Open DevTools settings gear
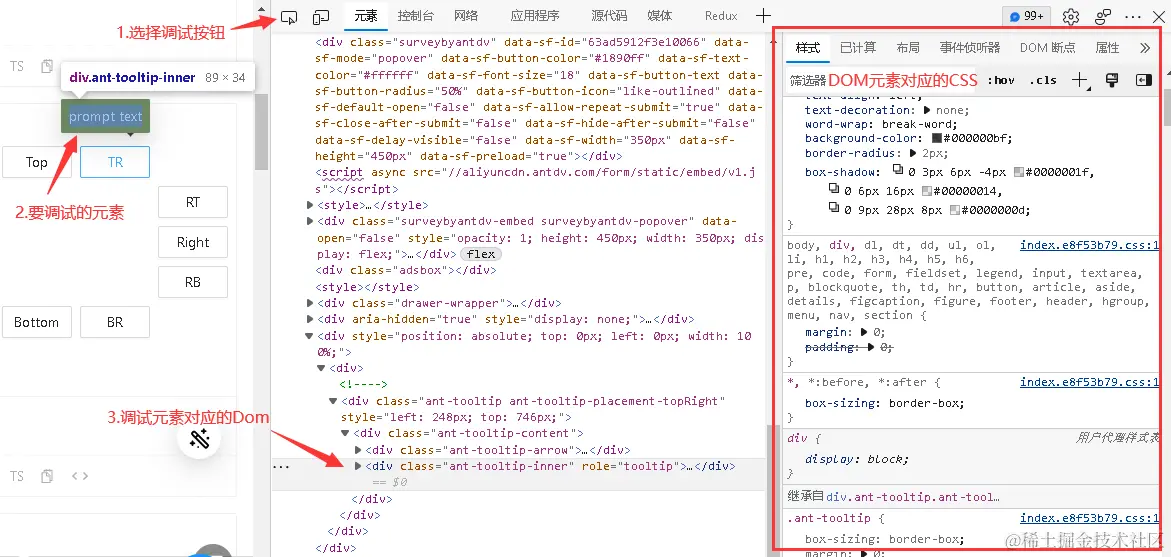The width and height of the screenshot is (1171, 557). (x=1071, y=16)
